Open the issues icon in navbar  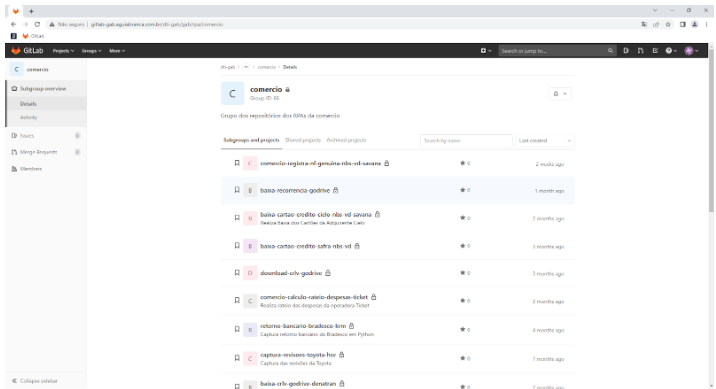point(626,51)
